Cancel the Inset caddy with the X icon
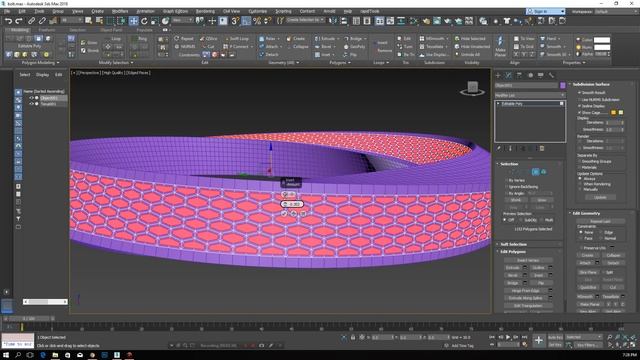 tap(303, 213)
